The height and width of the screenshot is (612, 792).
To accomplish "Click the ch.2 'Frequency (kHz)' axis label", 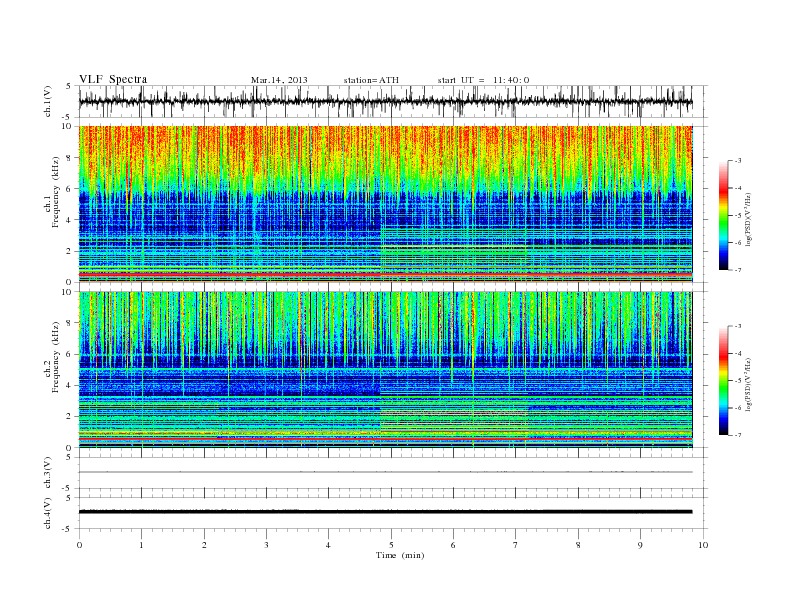I will coord(56,357).
